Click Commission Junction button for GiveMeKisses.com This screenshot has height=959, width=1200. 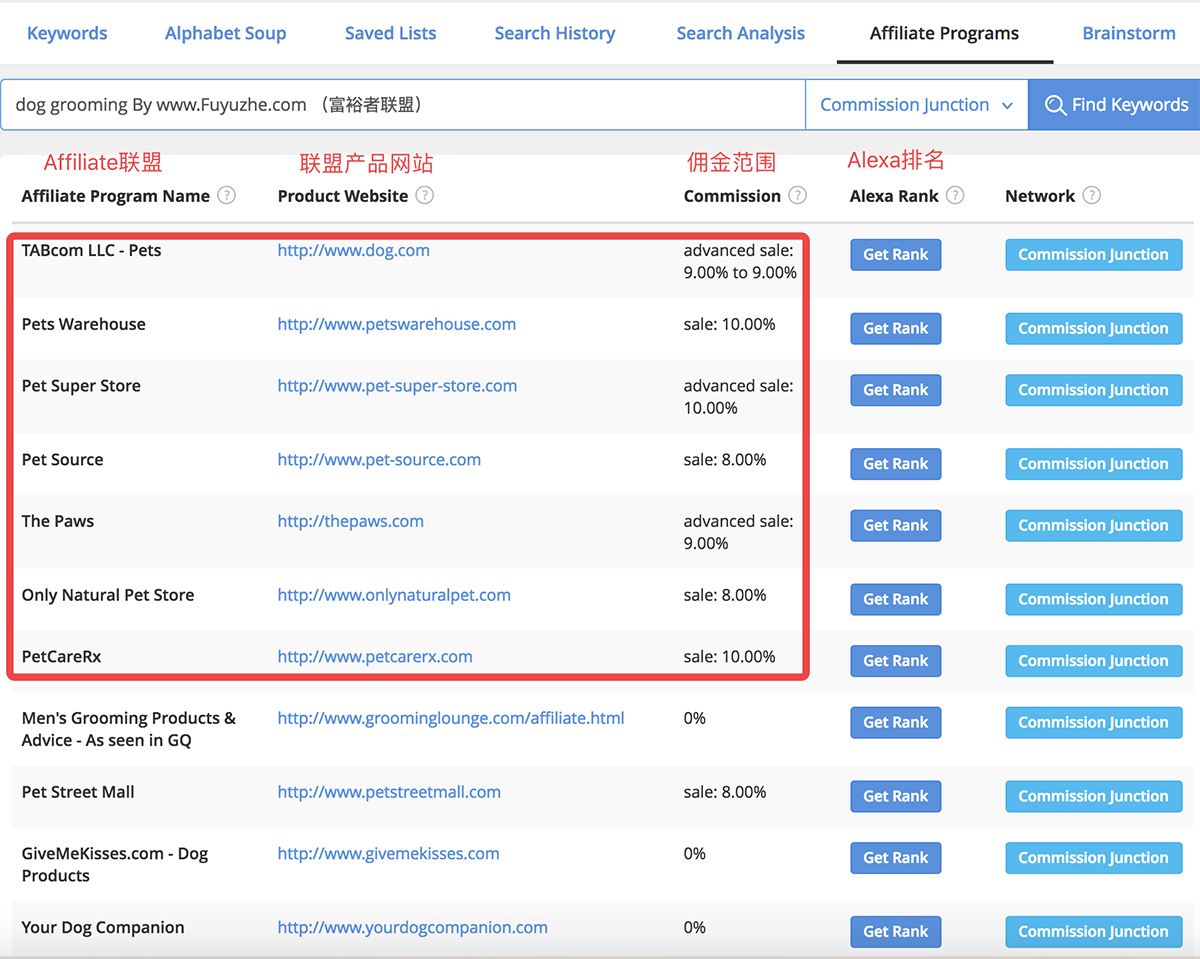[1093, 858]
